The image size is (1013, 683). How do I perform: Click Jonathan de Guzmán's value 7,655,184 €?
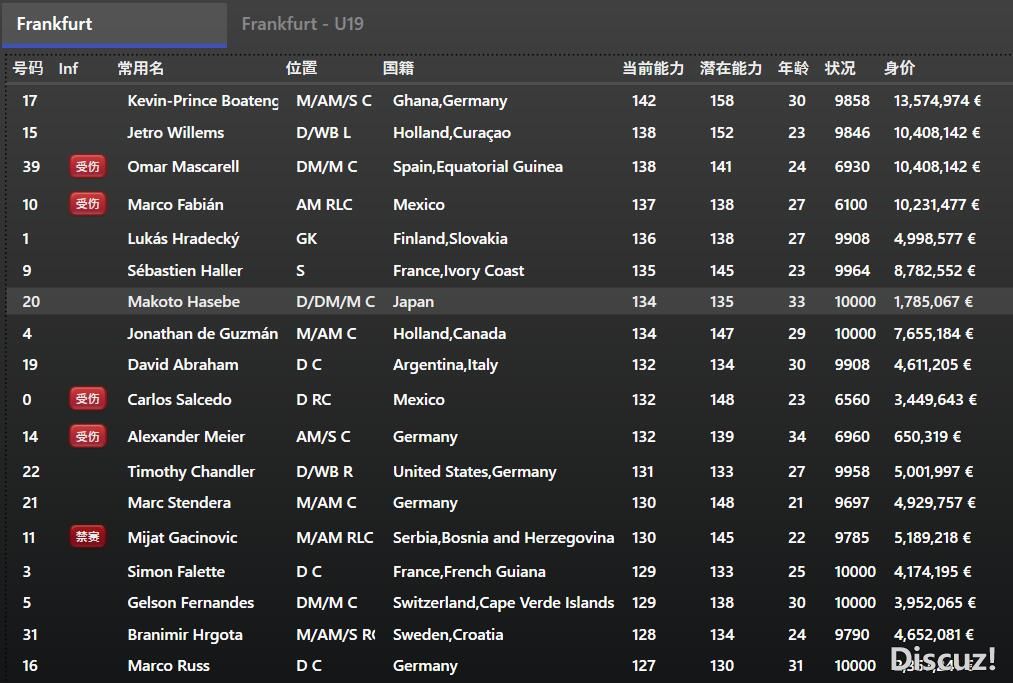(934, 333)
